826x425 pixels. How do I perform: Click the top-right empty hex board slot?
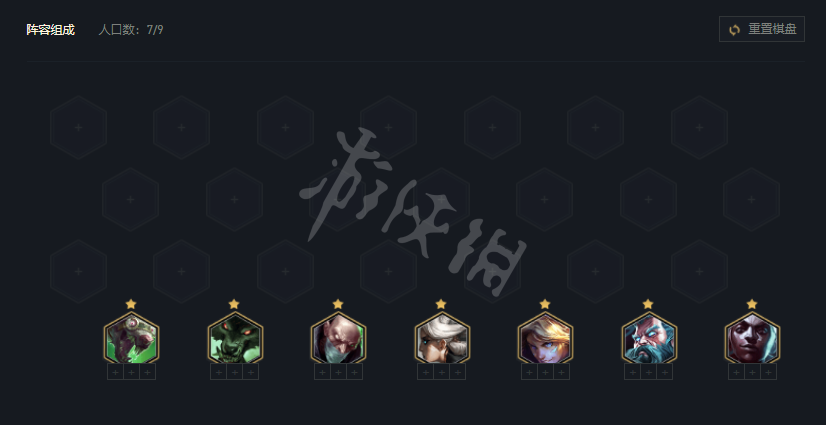[700, 127]
